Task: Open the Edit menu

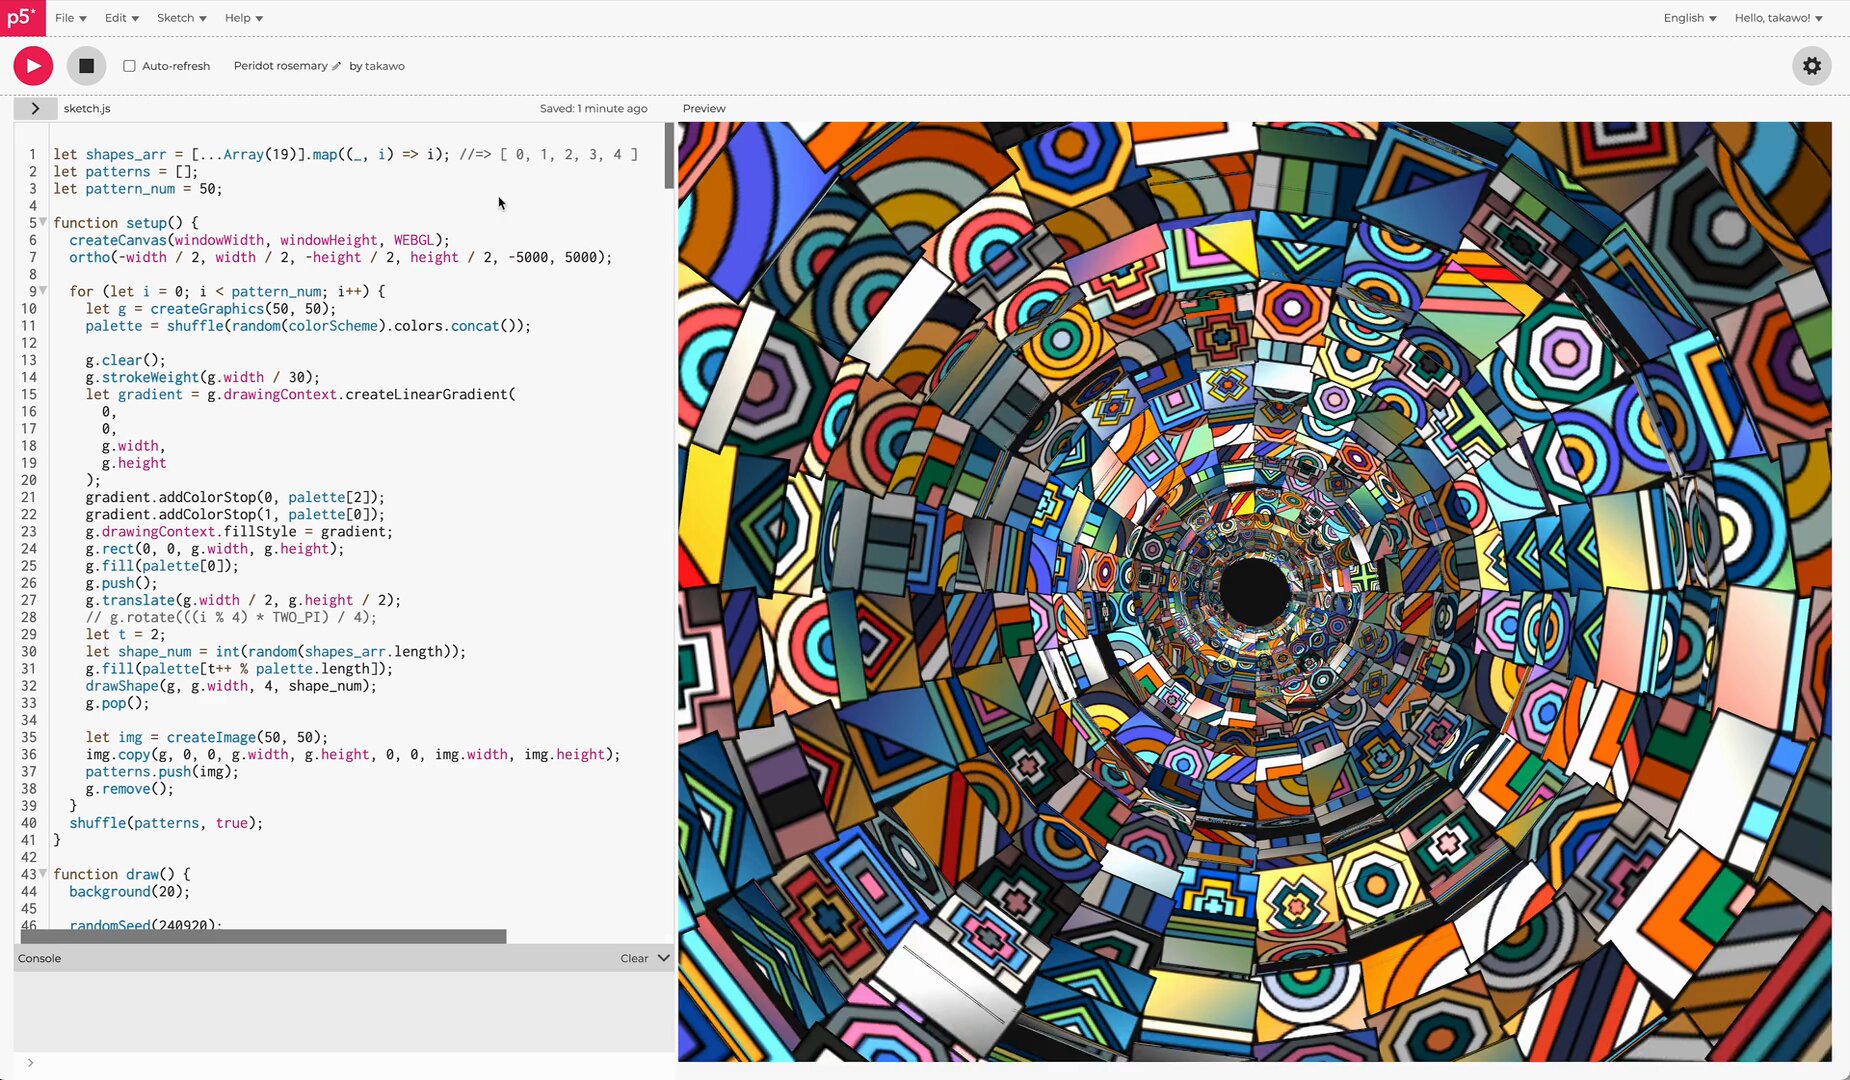Action: (121, 18)
